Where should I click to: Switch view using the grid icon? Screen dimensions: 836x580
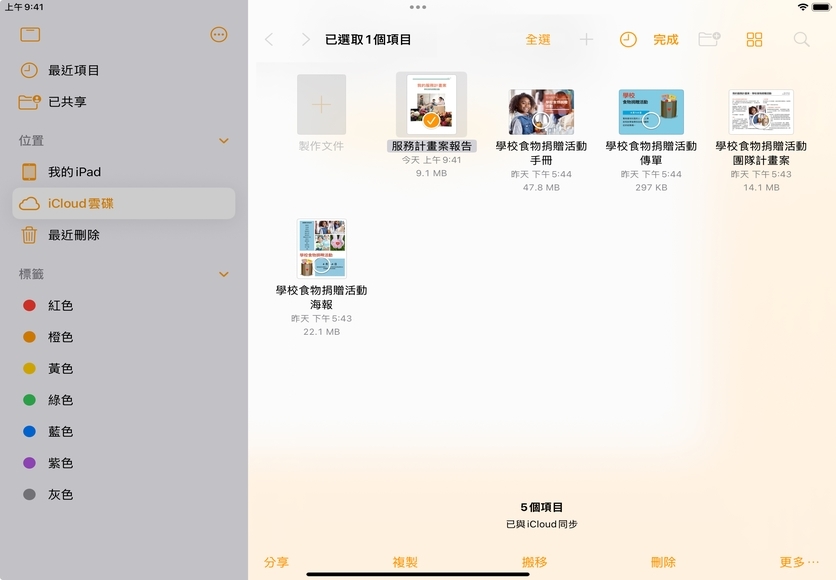click(754, 40)
